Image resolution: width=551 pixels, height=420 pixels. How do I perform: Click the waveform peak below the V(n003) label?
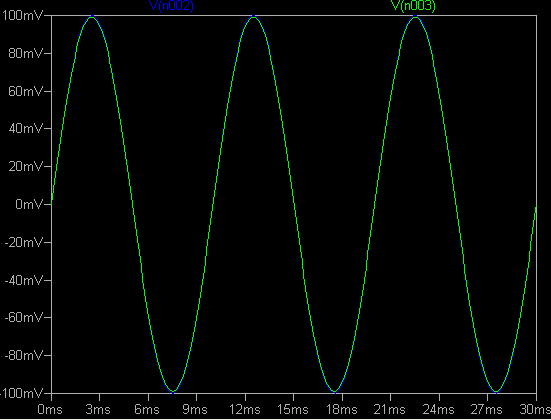click(x=415, y=17)
